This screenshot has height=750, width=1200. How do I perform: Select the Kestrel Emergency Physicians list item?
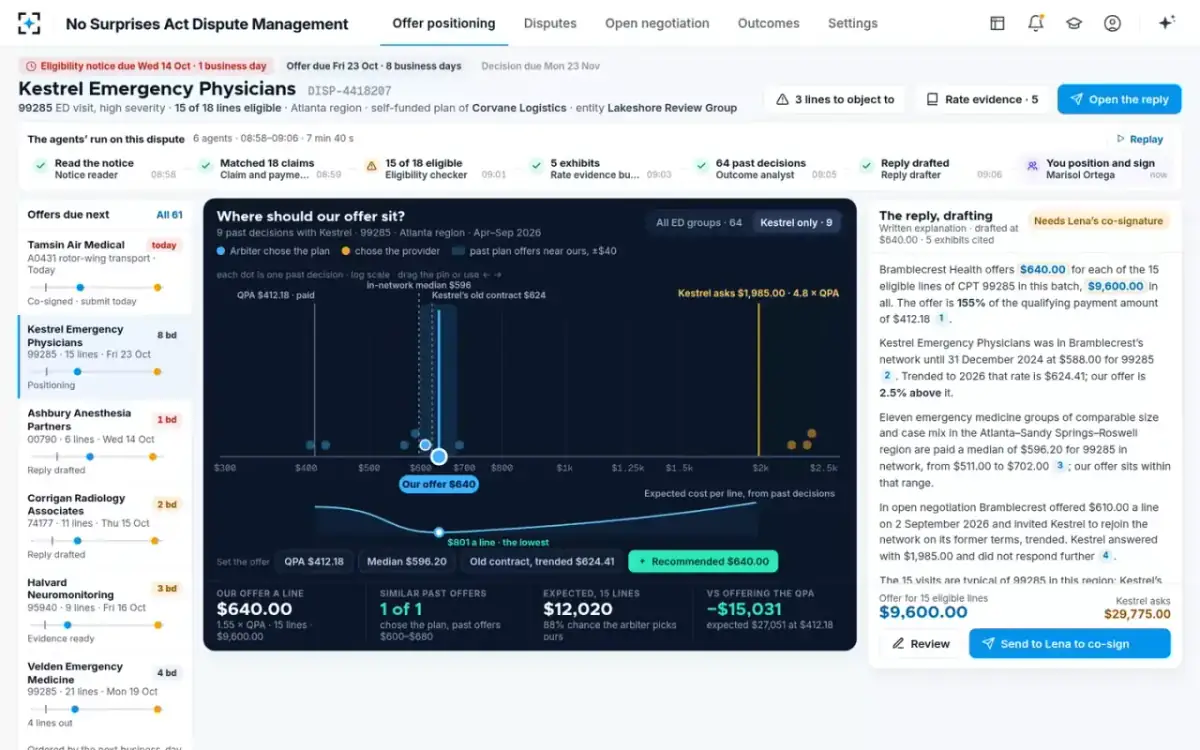click(x=104, y=357)
